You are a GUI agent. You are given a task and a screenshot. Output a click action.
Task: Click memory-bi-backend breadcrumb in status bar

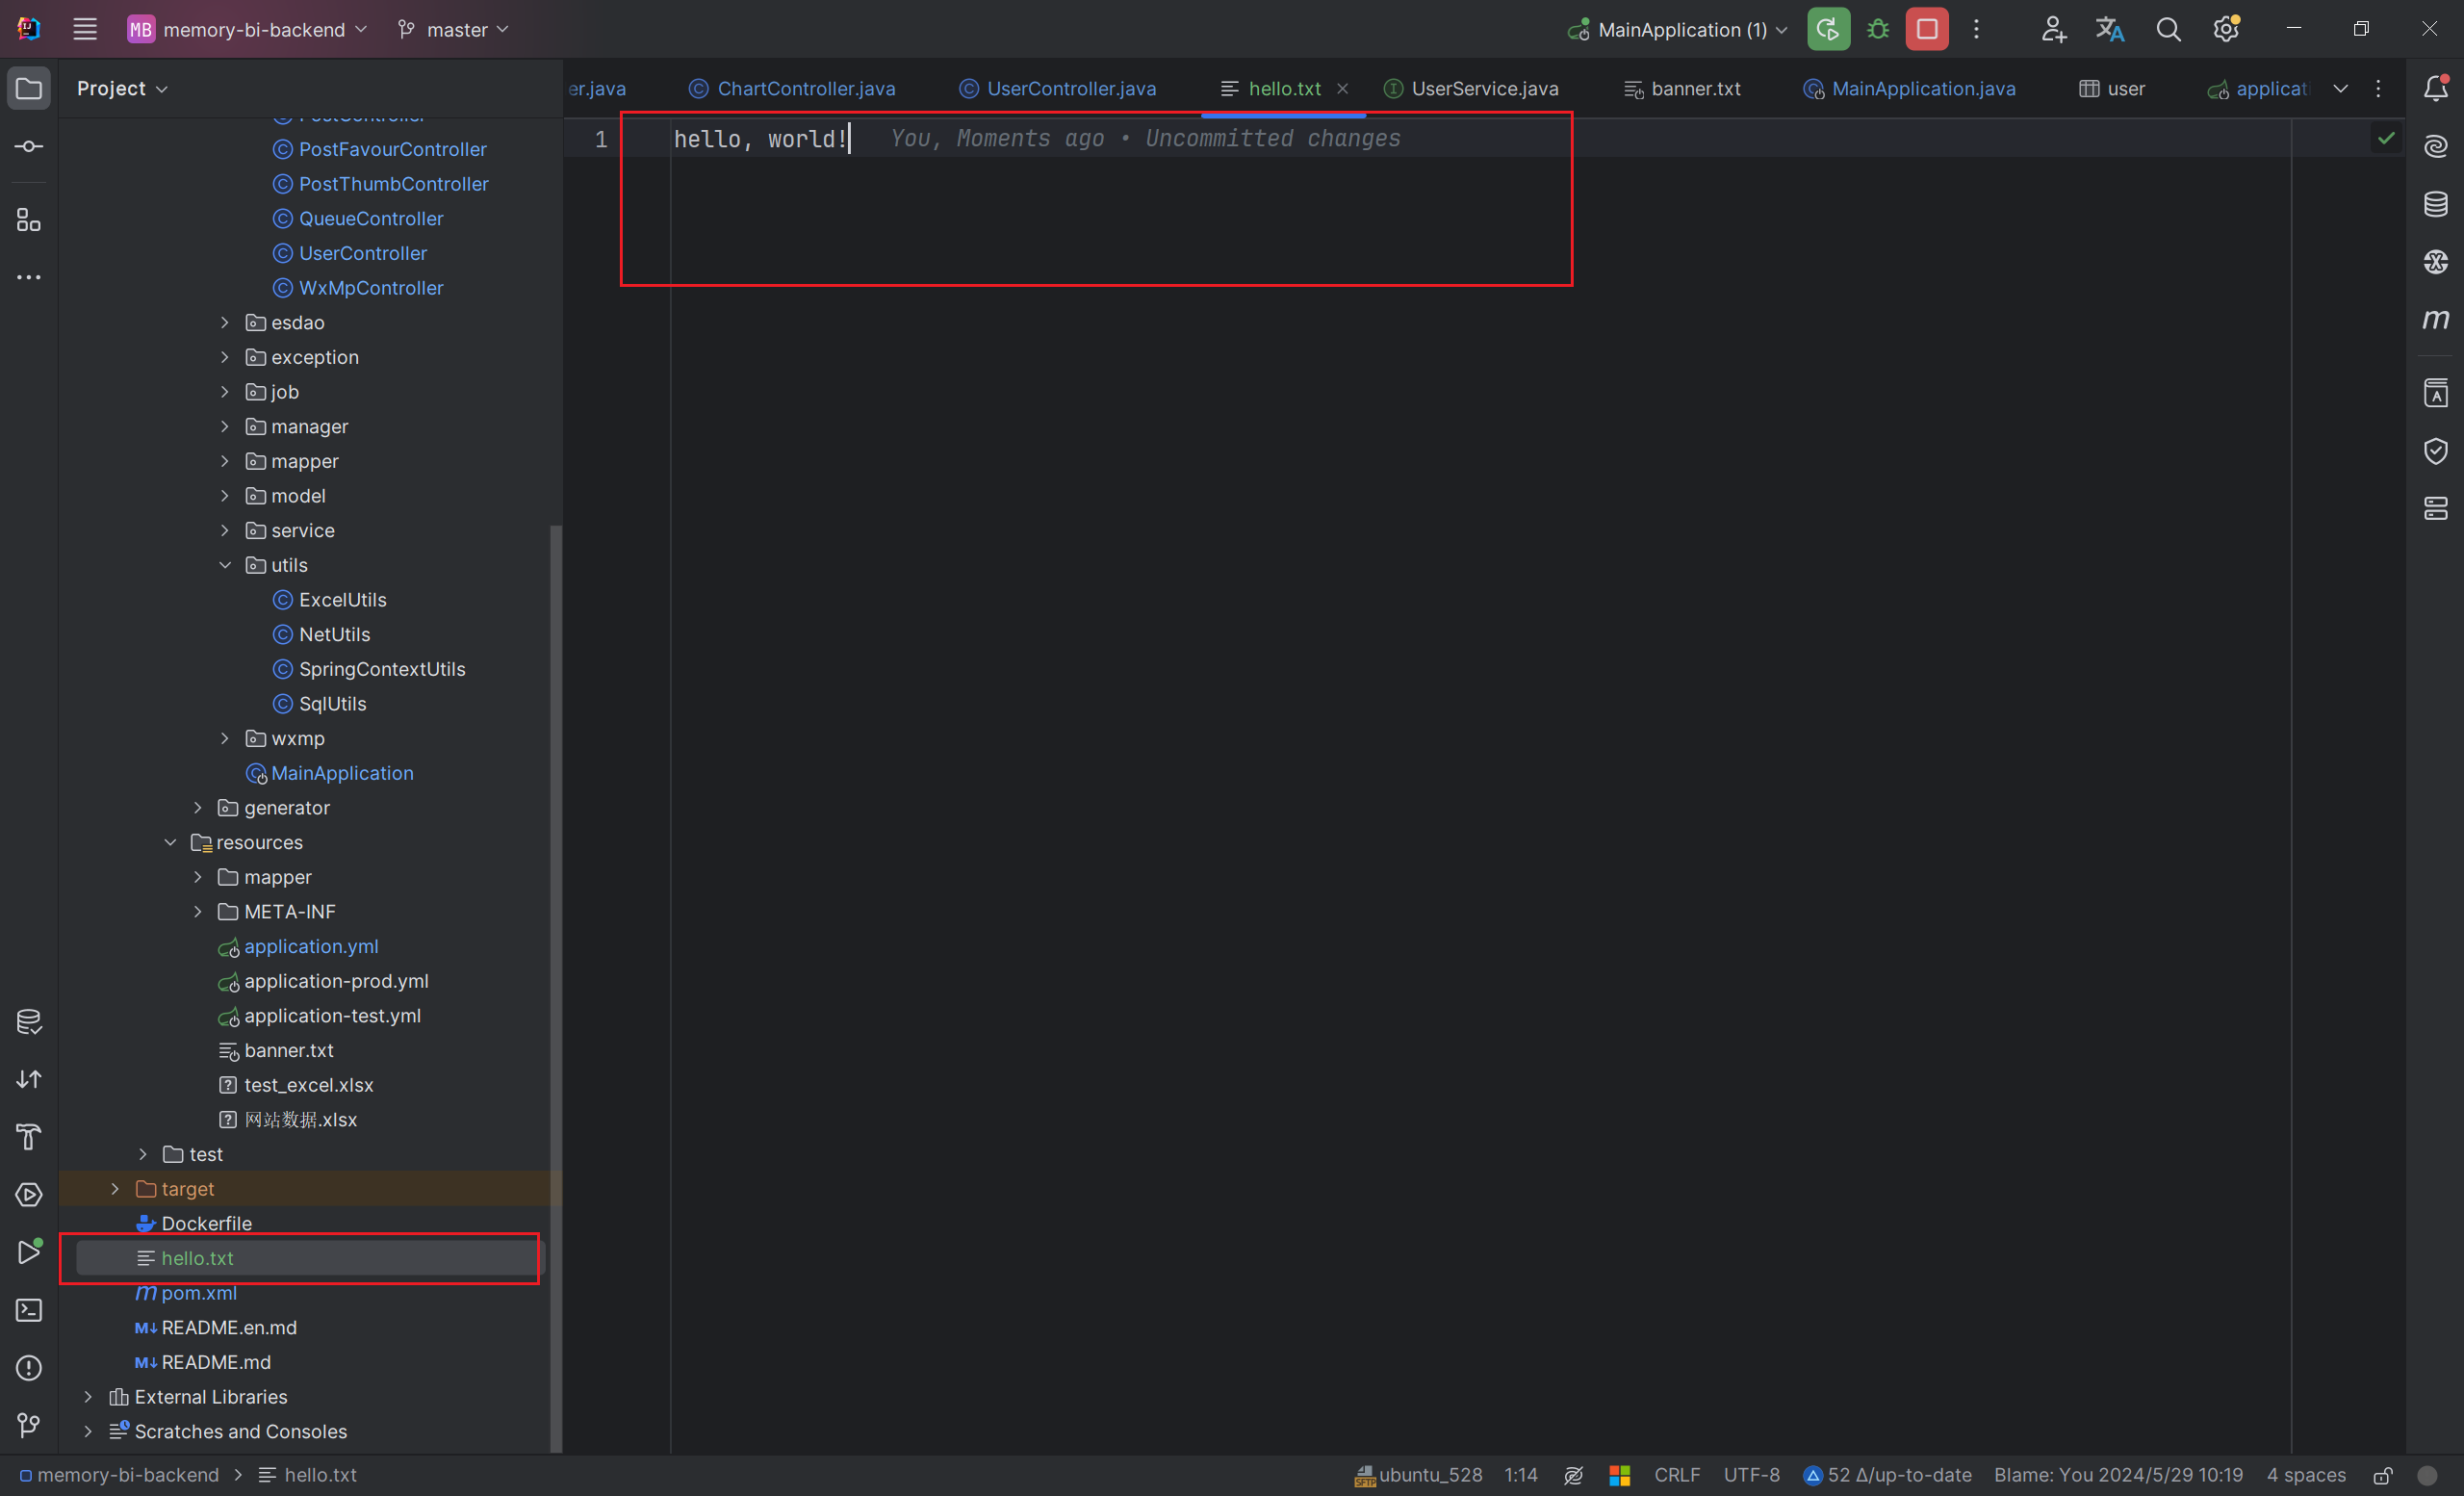tap(119, 1475)
